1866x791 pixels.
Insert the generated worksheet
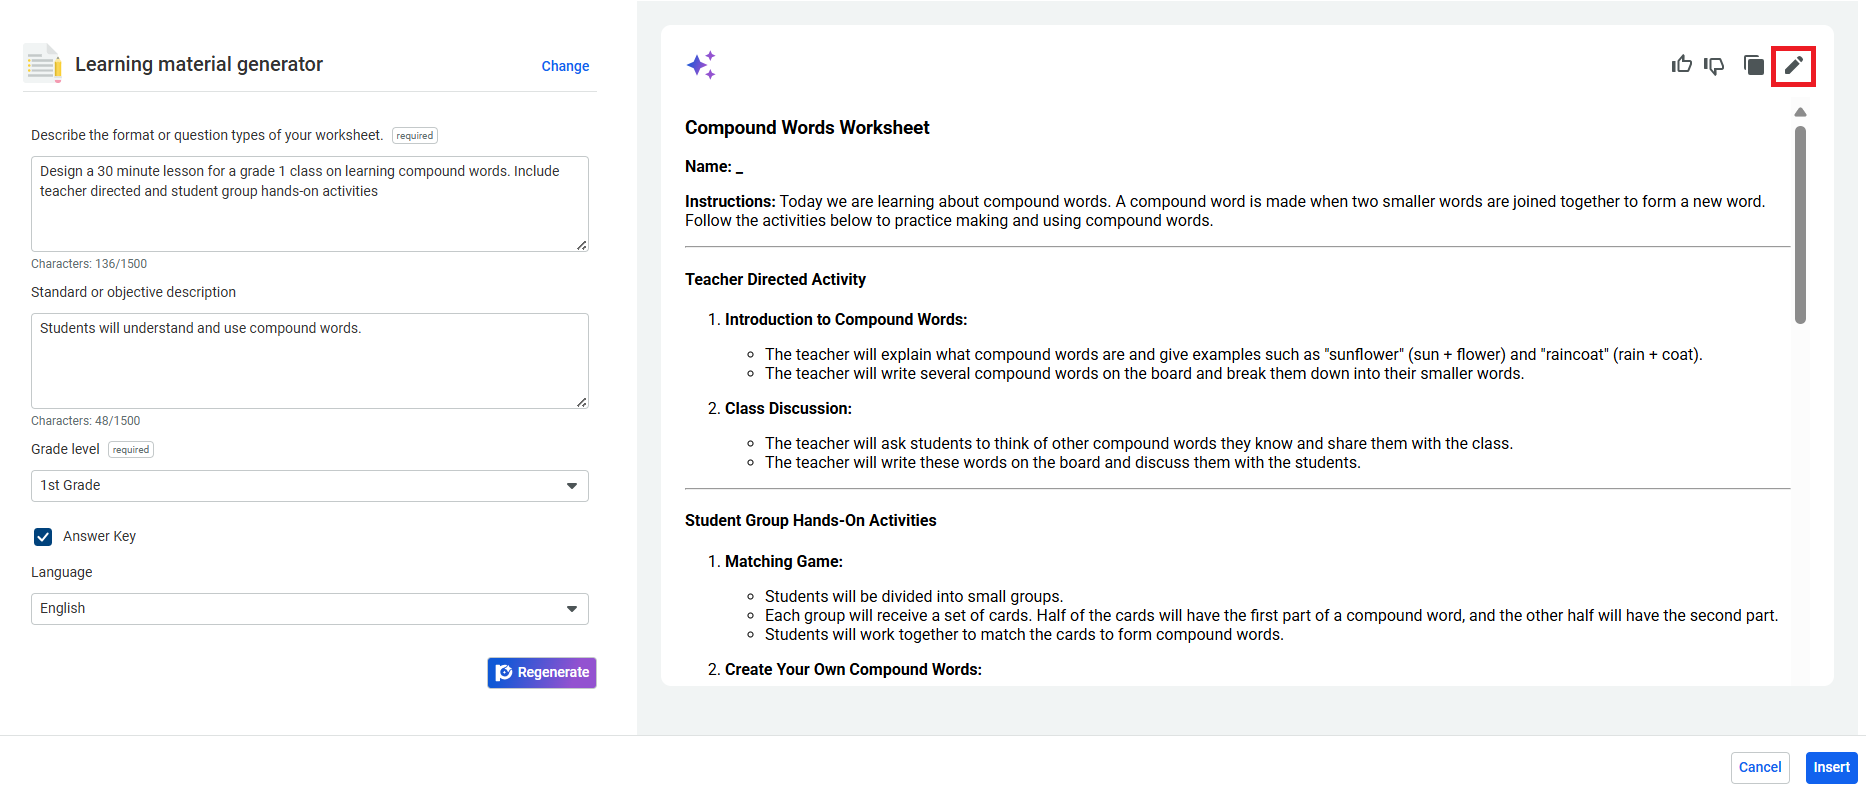[x=1831, y=767]
